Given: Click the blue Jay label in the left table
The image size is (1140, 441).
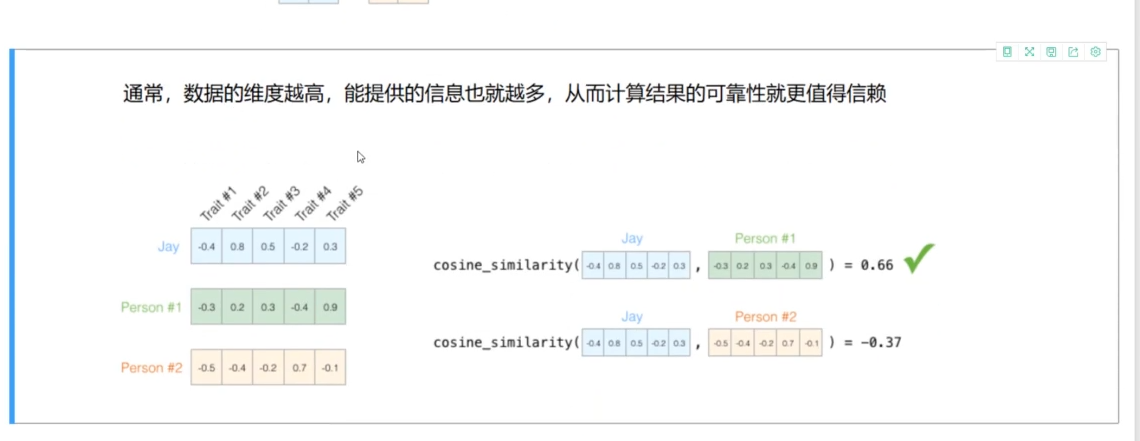Looking at the screenshot, I should [x=169, y=246].
